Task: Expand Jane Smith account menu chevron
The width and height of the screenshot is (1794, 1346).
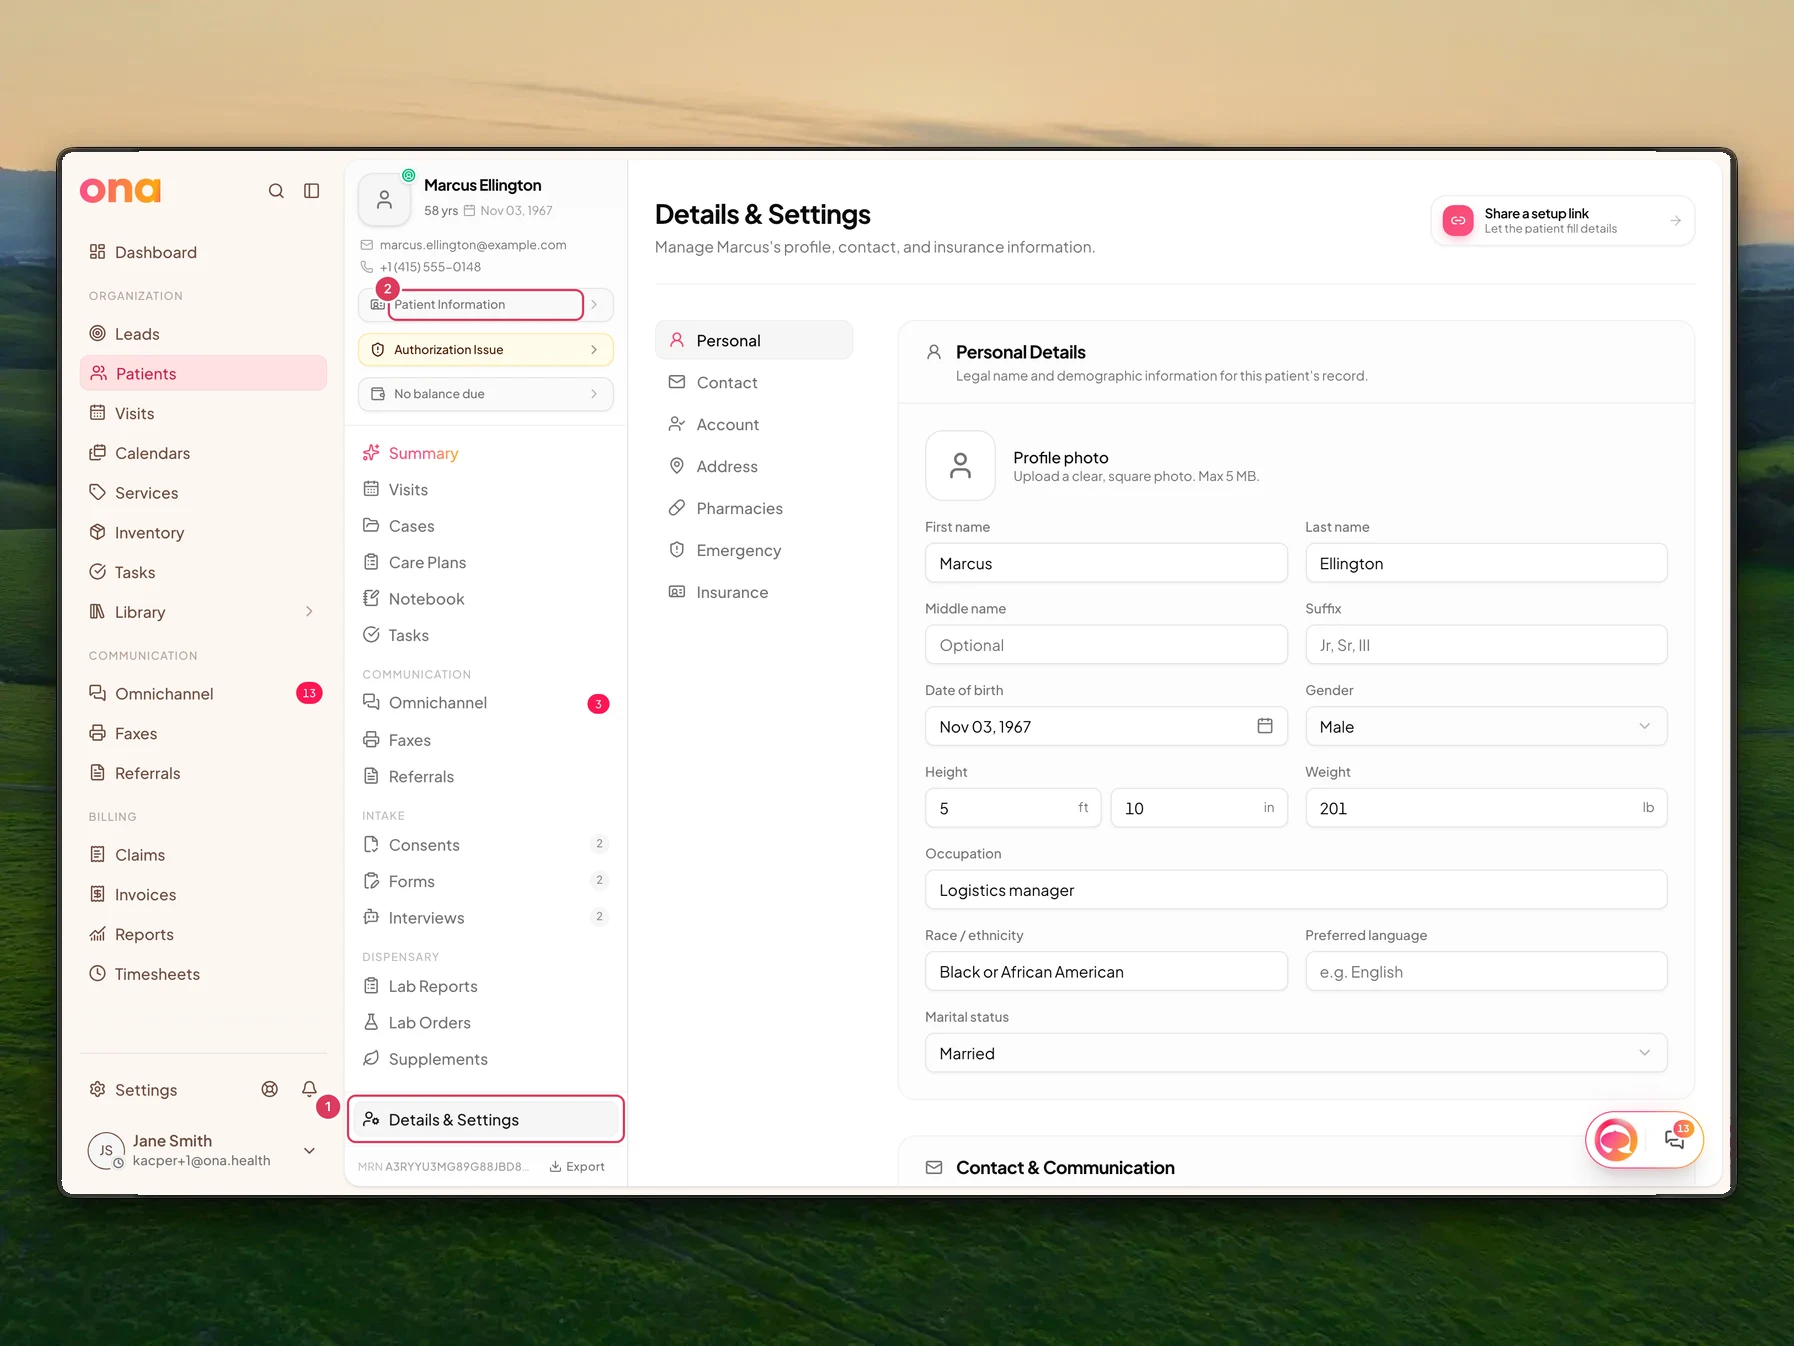Action: (309, 1151)
